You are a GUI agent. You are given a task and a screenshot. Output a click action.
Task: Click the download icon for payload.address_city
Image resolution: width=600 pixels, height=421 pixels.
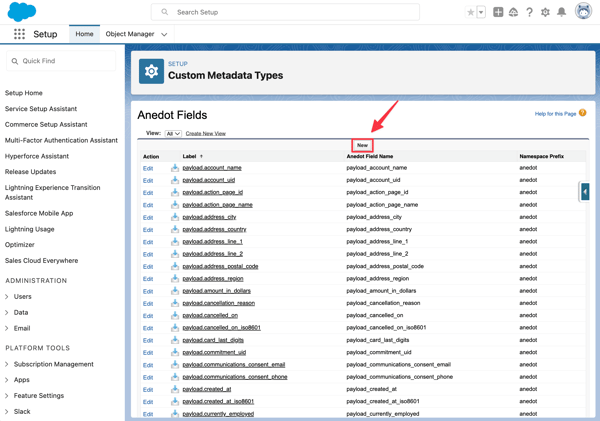[174, 217]
